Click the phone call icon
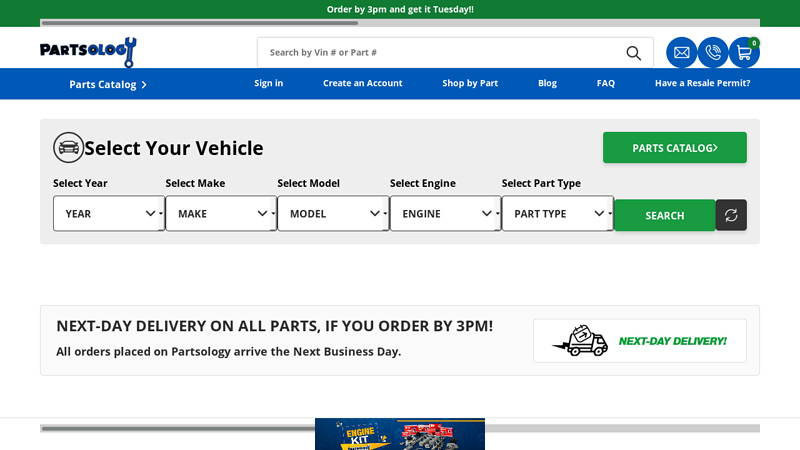This screenshot has width=800, height=450. (x=713, y=53)
